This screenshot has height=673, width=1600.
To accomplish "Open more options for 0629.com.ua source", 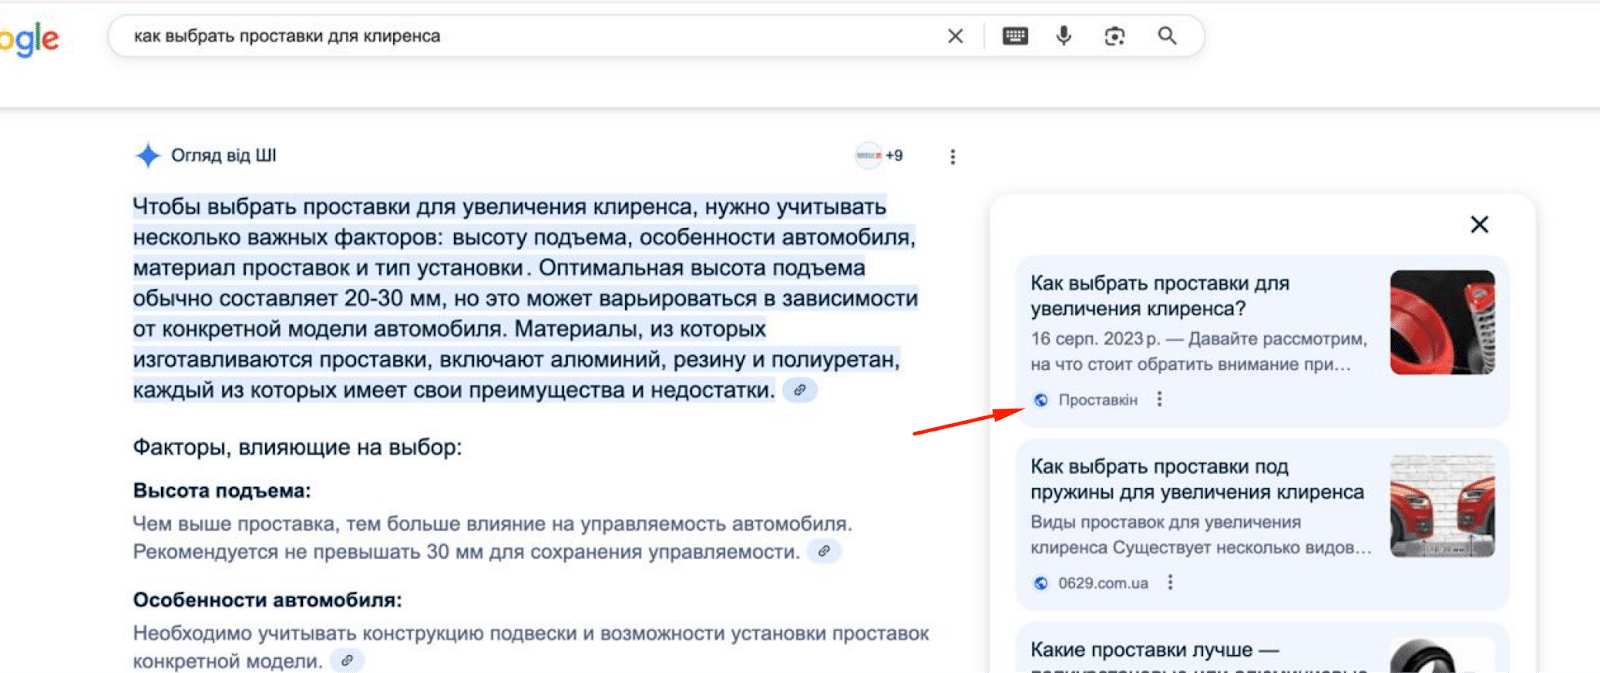I will point(1170,582).
